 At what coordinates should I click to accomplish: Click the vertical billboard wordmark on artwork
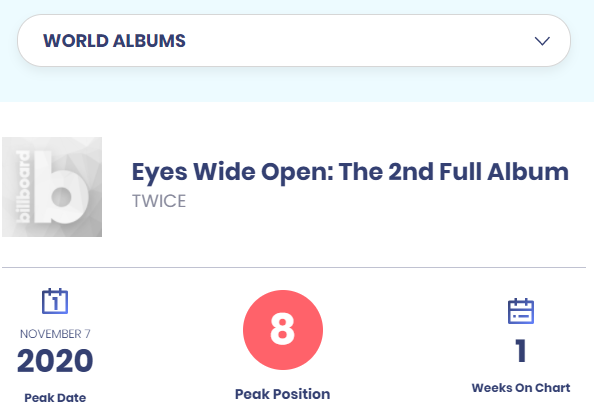[23, 186]
